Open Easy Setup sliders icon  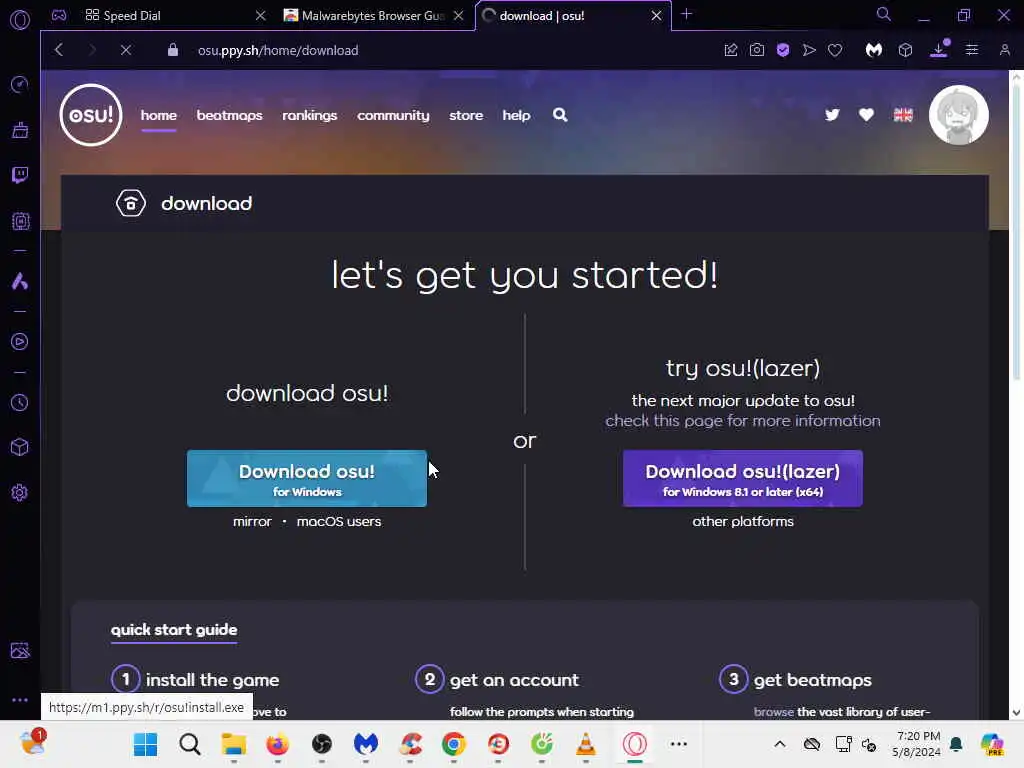pyautogui.click(x=972, y=50)
